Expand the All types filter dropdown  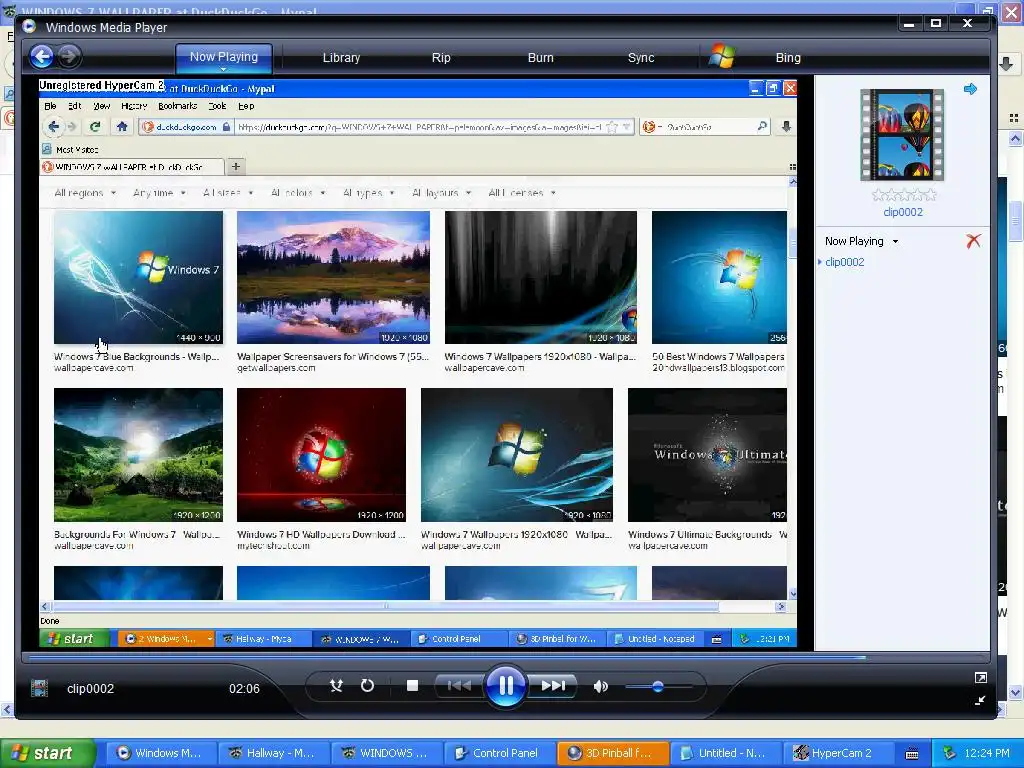[x=368, y=193]
